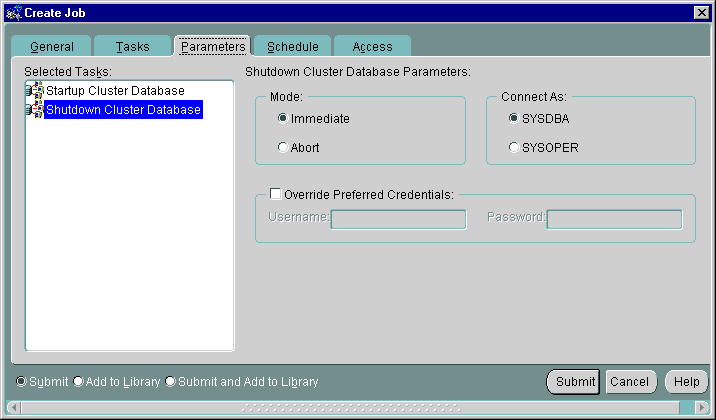Choose Abort shutdown mode
Screen dimensions: 716x420
(x=283, y=147)
